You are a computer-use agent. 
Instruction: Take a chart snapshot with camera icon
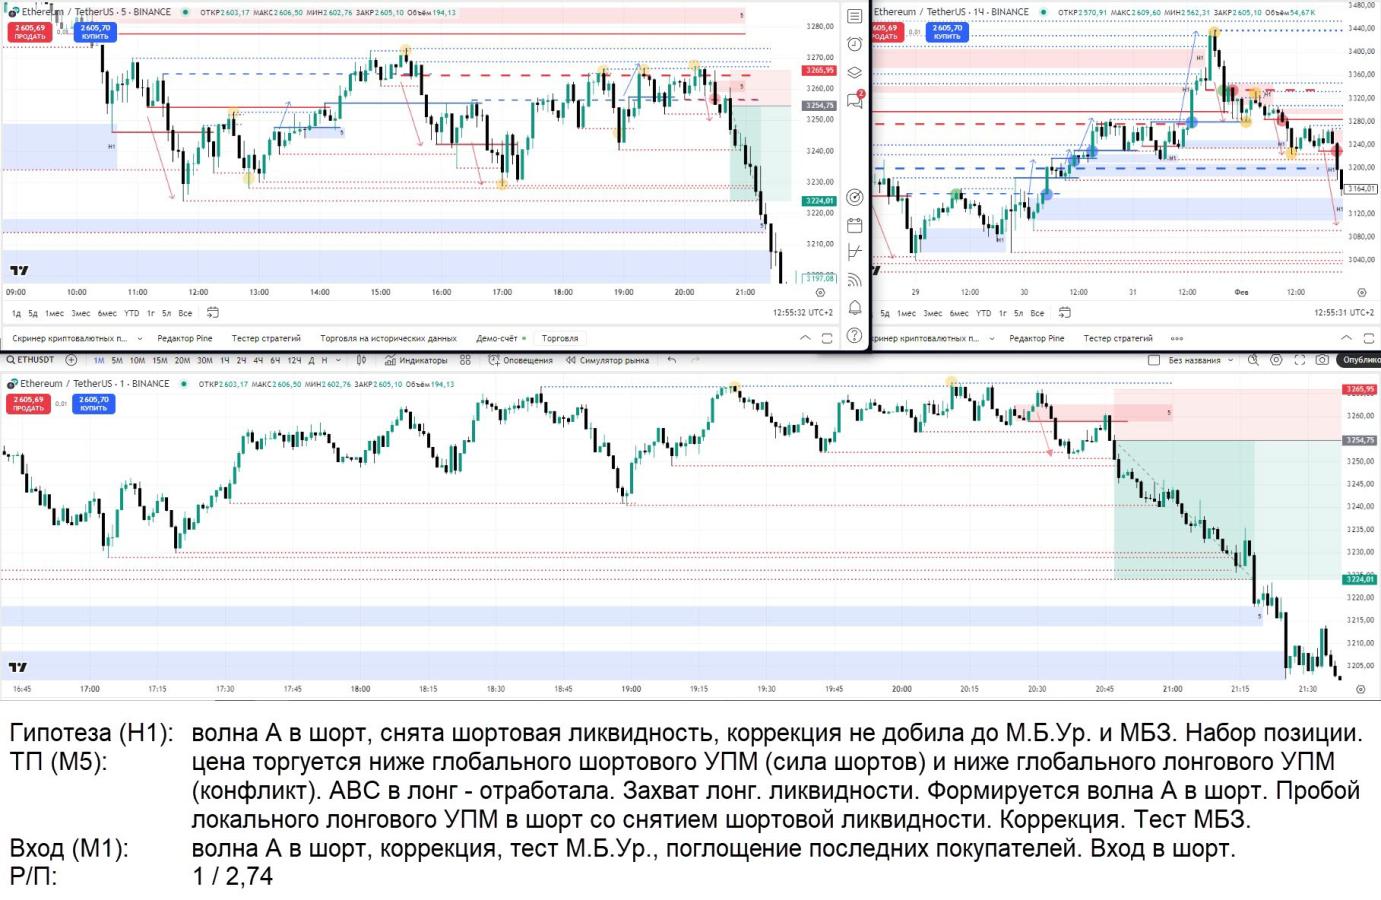point(1322,360)
